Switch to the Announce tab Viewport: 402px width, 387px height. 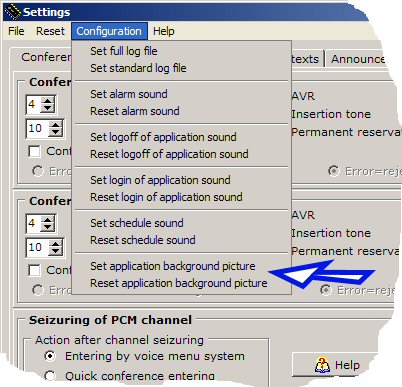(x=358, y=59)
